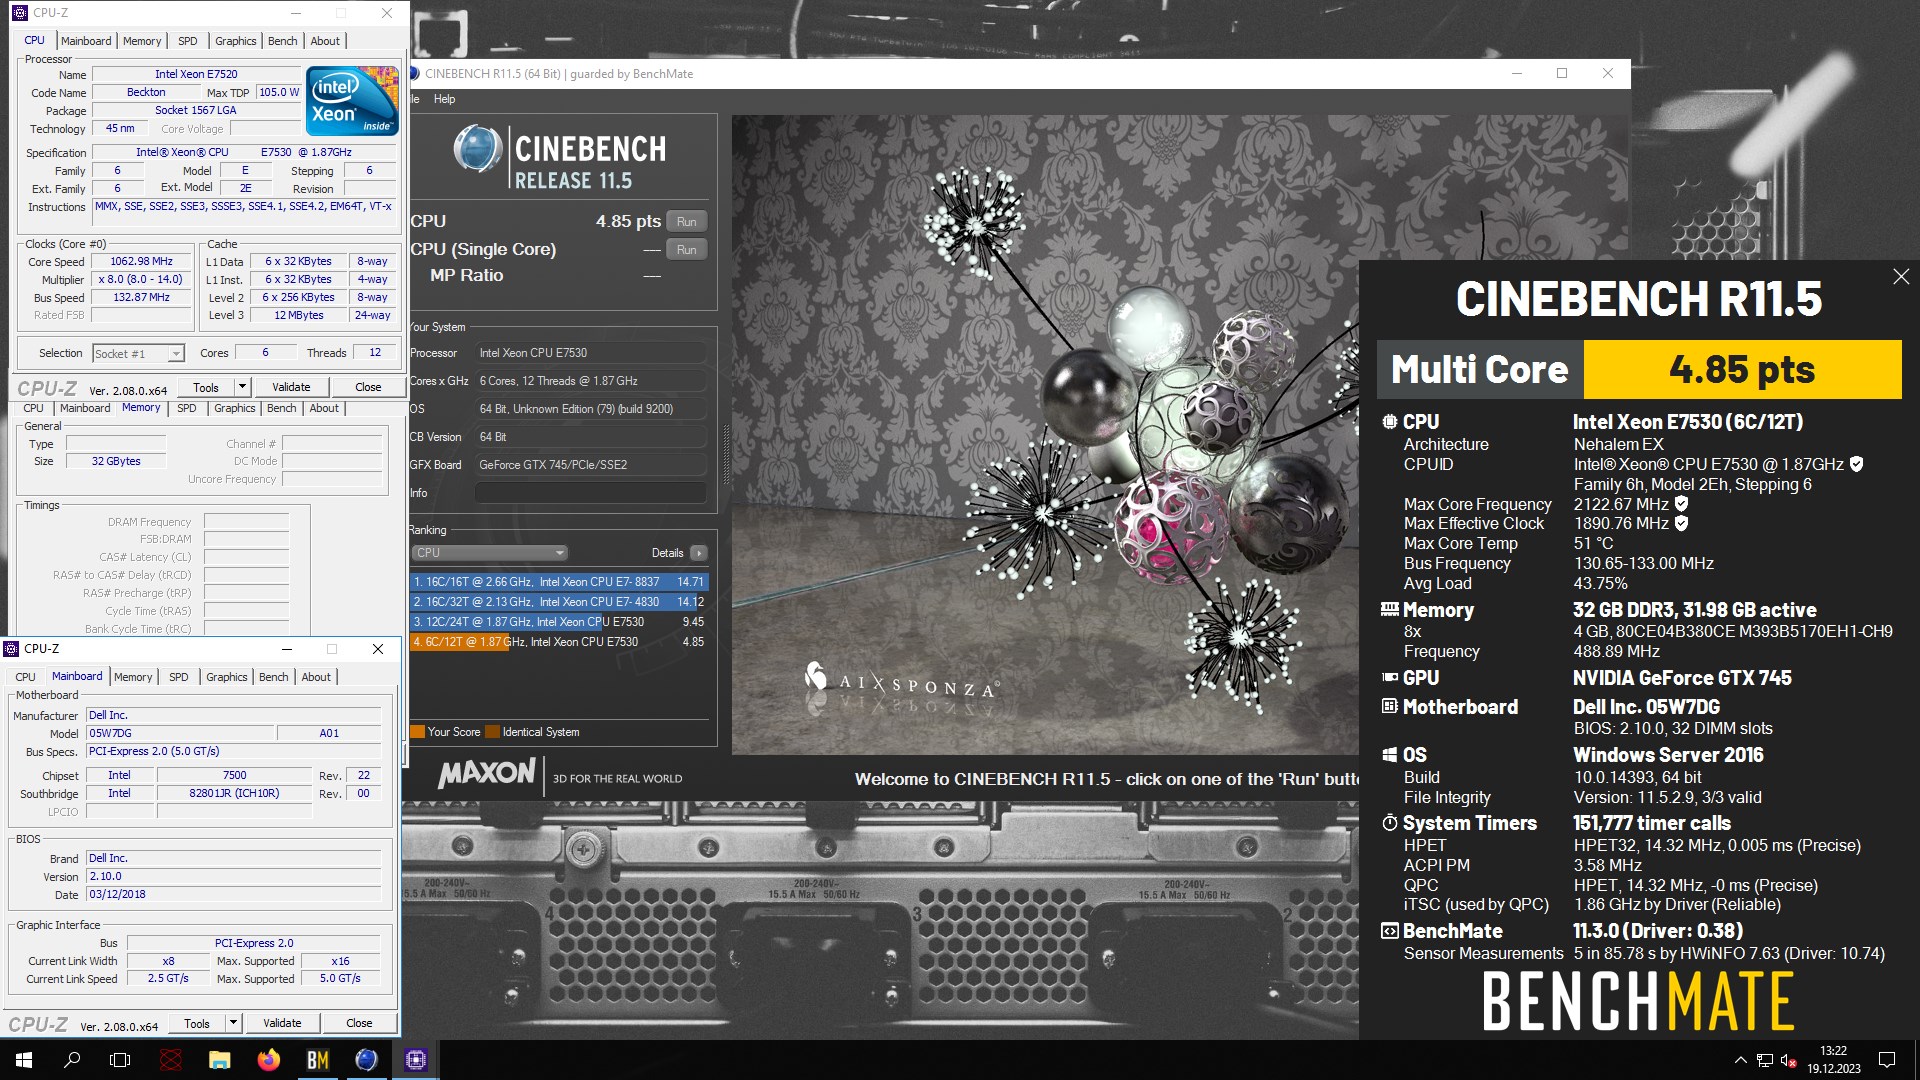Open Task View on the taskbar
Screen dimensions: 1920x1080
pyautogui.click(x=120, y=1060)
